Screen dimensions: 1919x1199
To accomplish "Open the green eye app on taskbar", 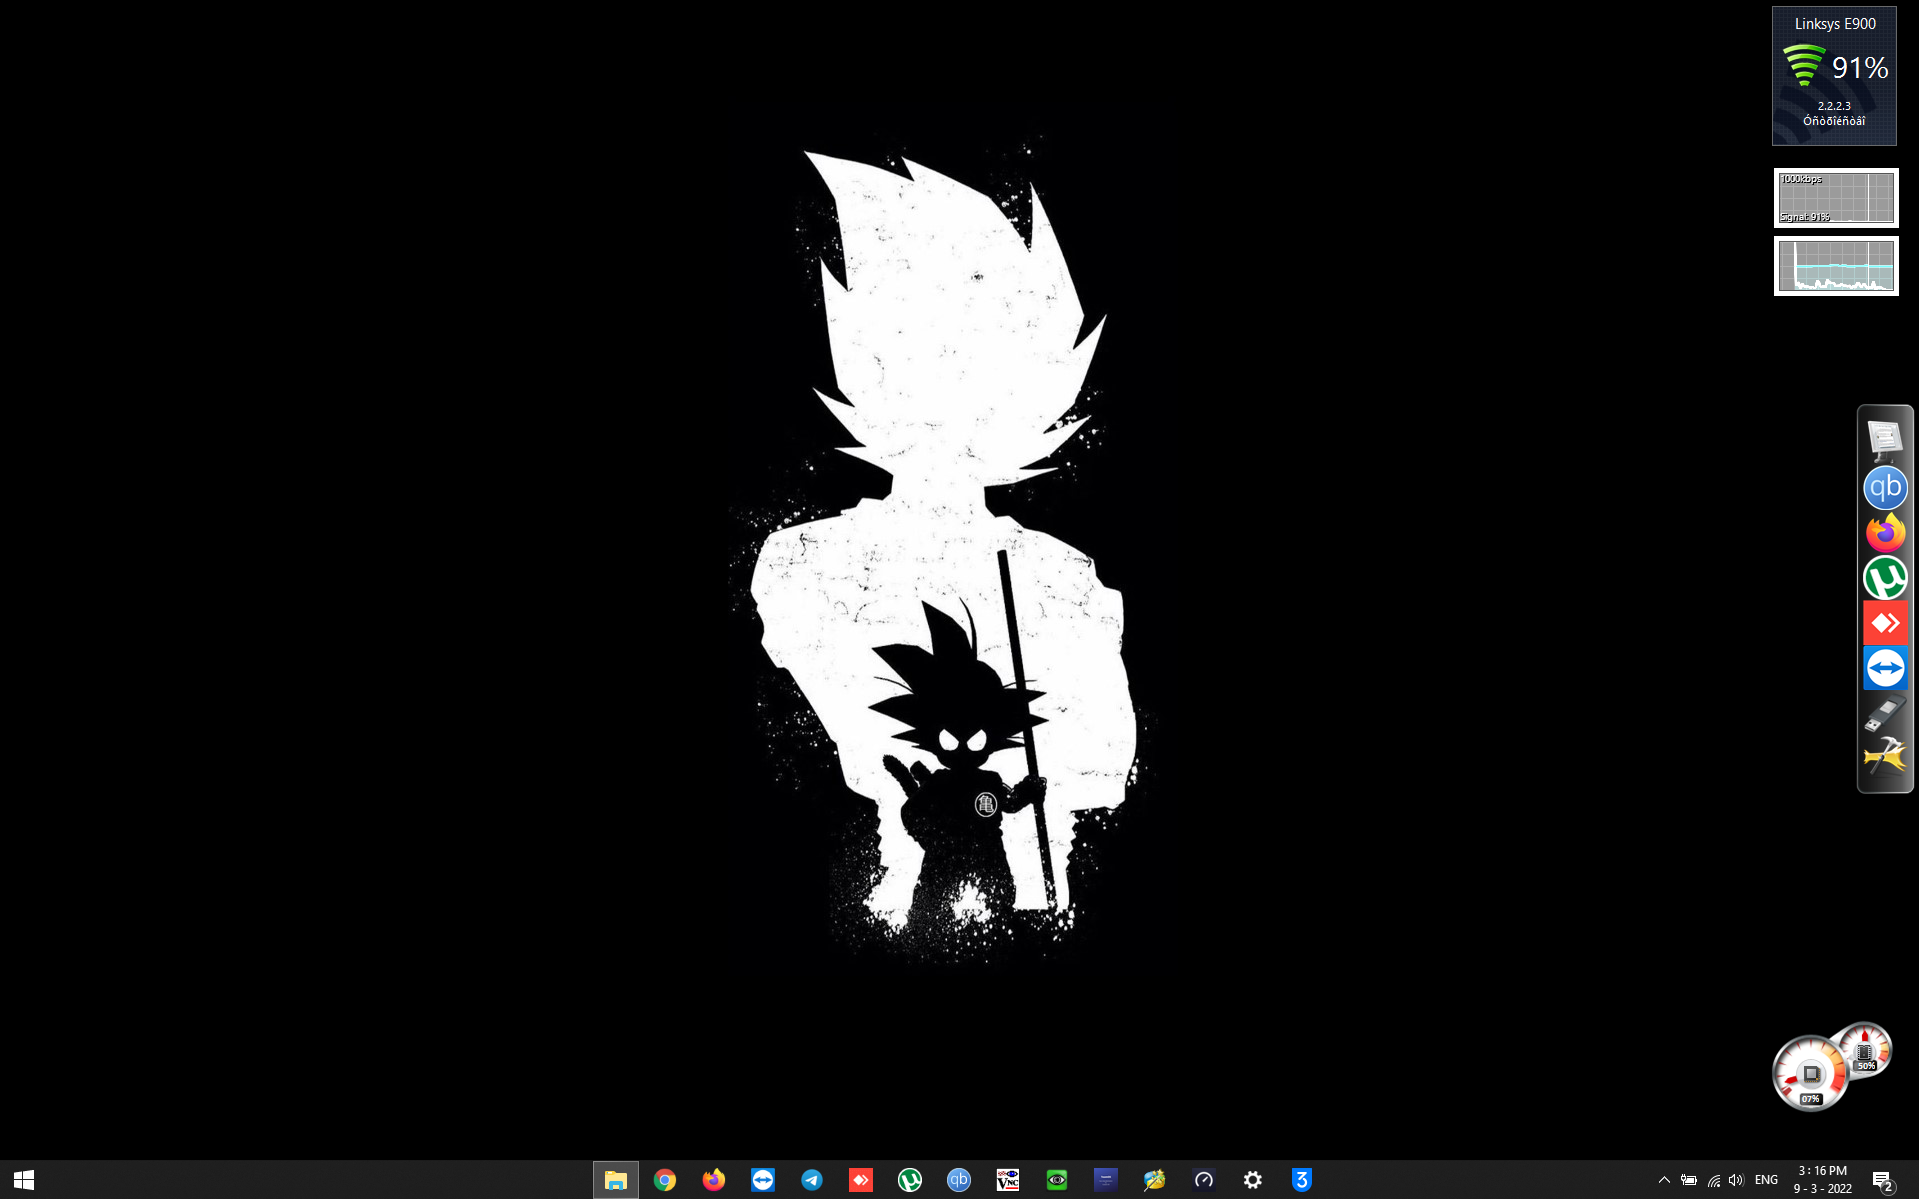I will pyautogui.click(x=1057, y=1180).
